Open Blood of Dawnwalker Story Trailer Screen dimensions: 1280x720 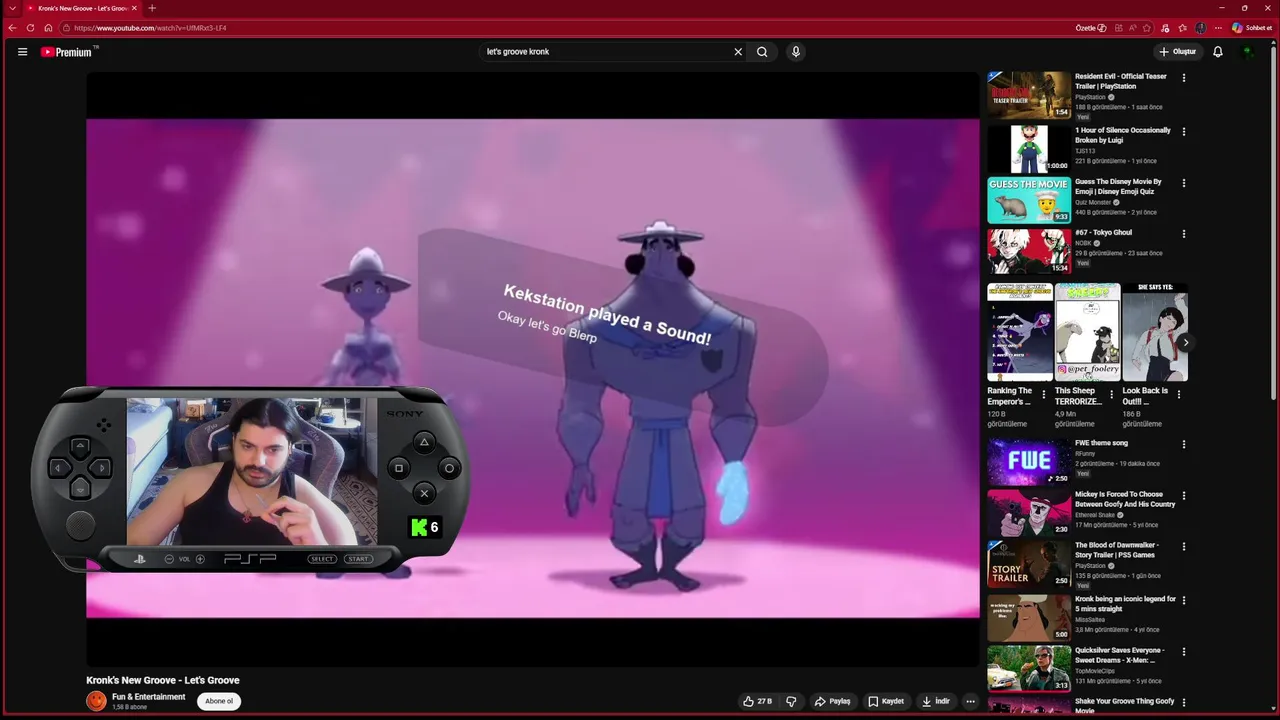click(x=1029, y=565)
